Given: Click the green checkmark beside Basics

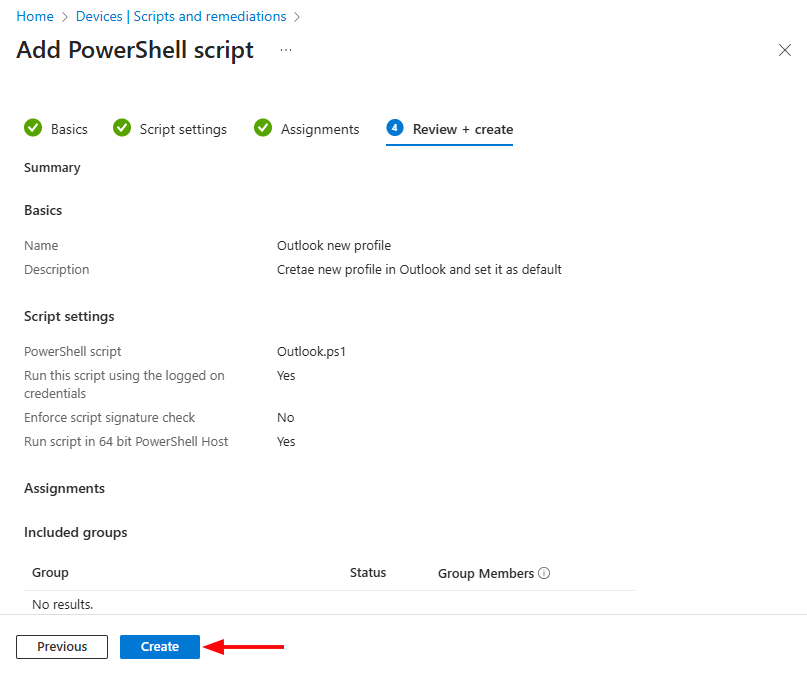Looking at the screenshot, I should click(33, 128).
